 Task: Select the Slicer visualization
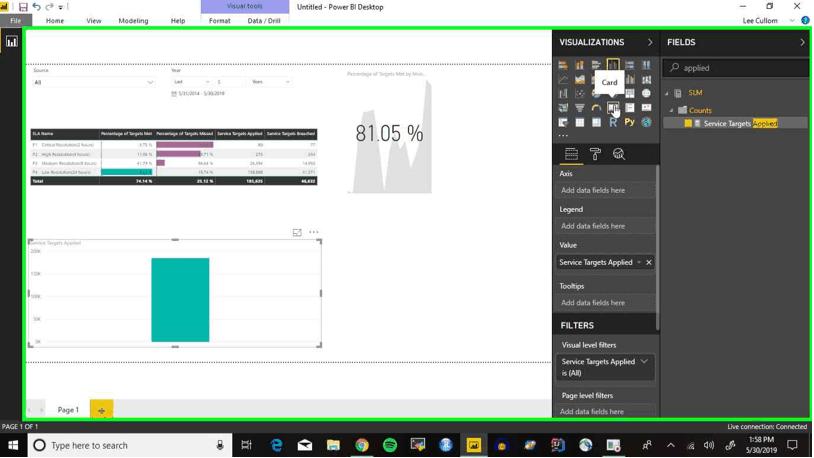click(x=563, y=122)
